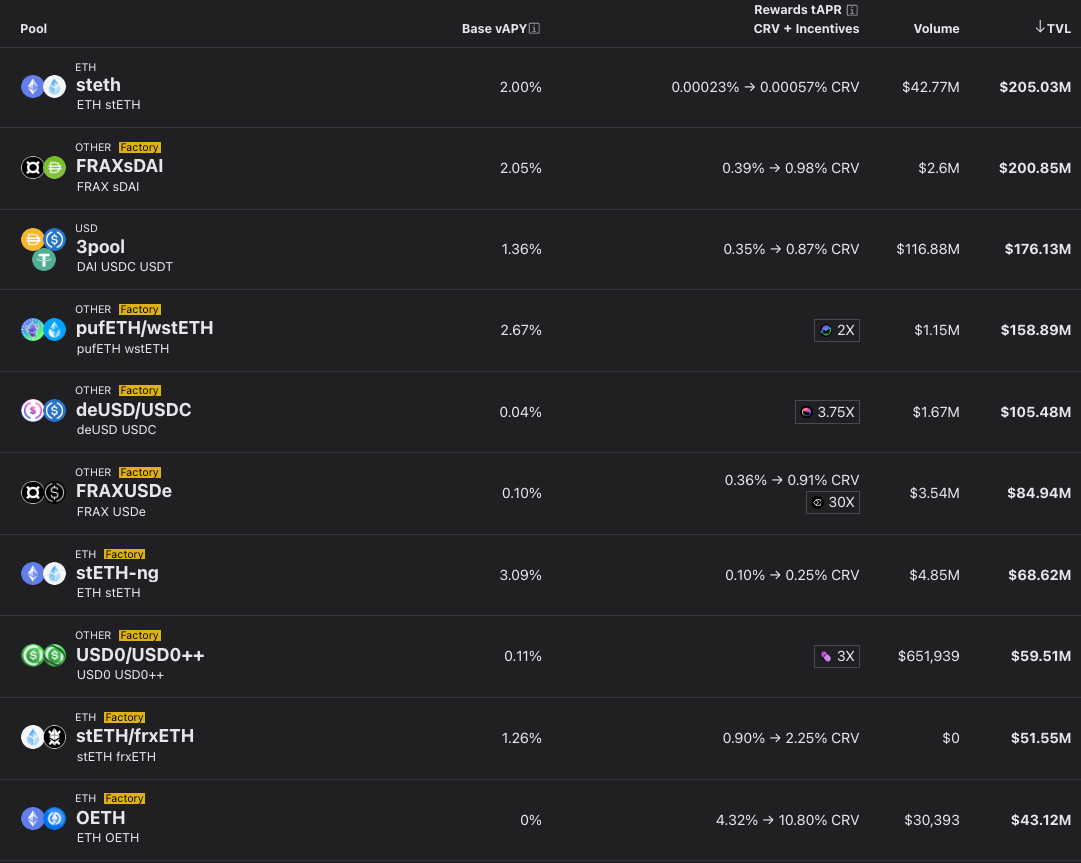Screen dimensions: 1081x863
Task: Click the 4.32% → 10.80% CRV rewards
Action: (x=787, y=820)
